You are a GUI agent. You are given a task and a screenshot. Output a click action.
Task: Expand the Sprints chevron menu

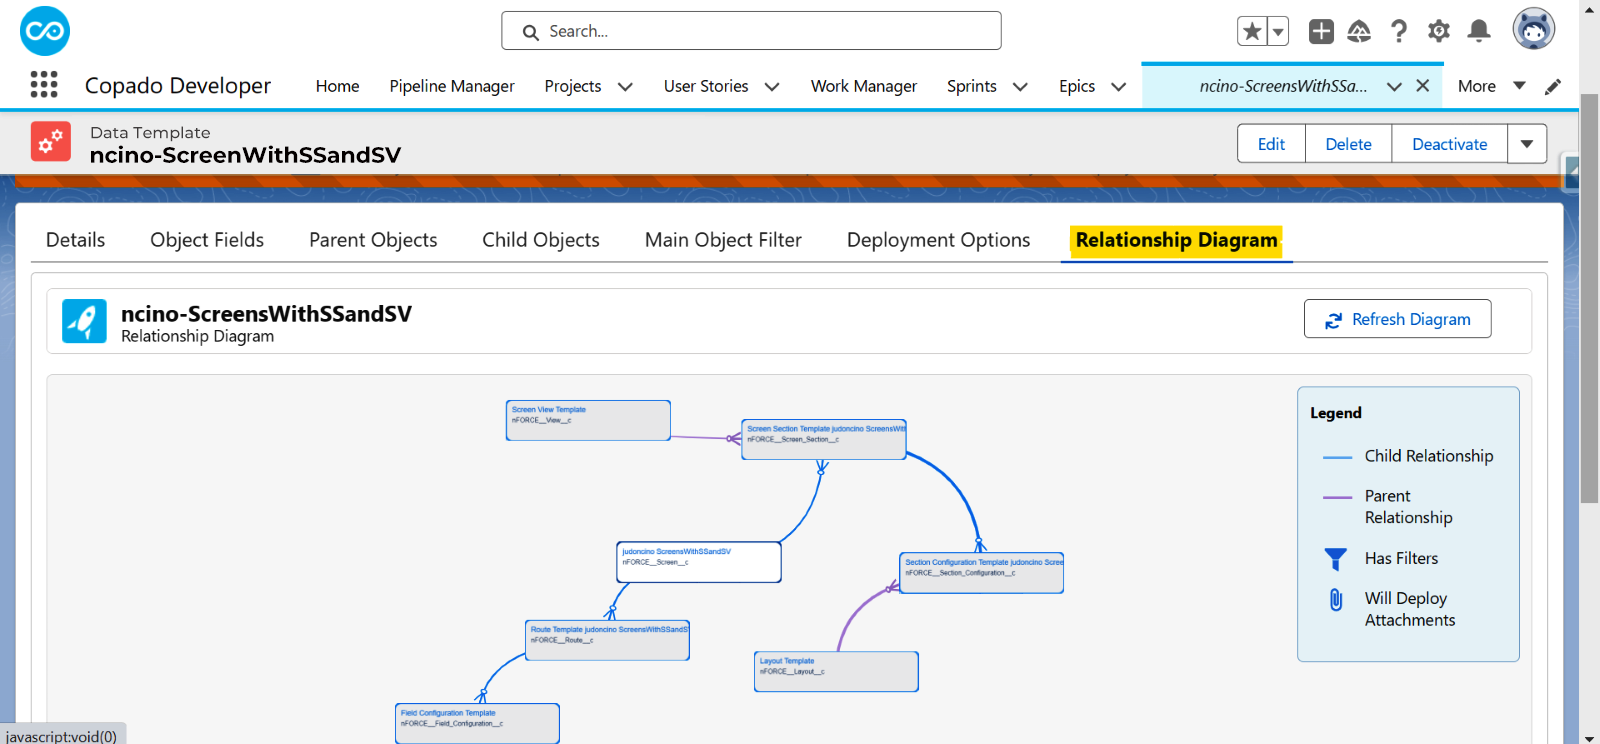pos(1020,87)
